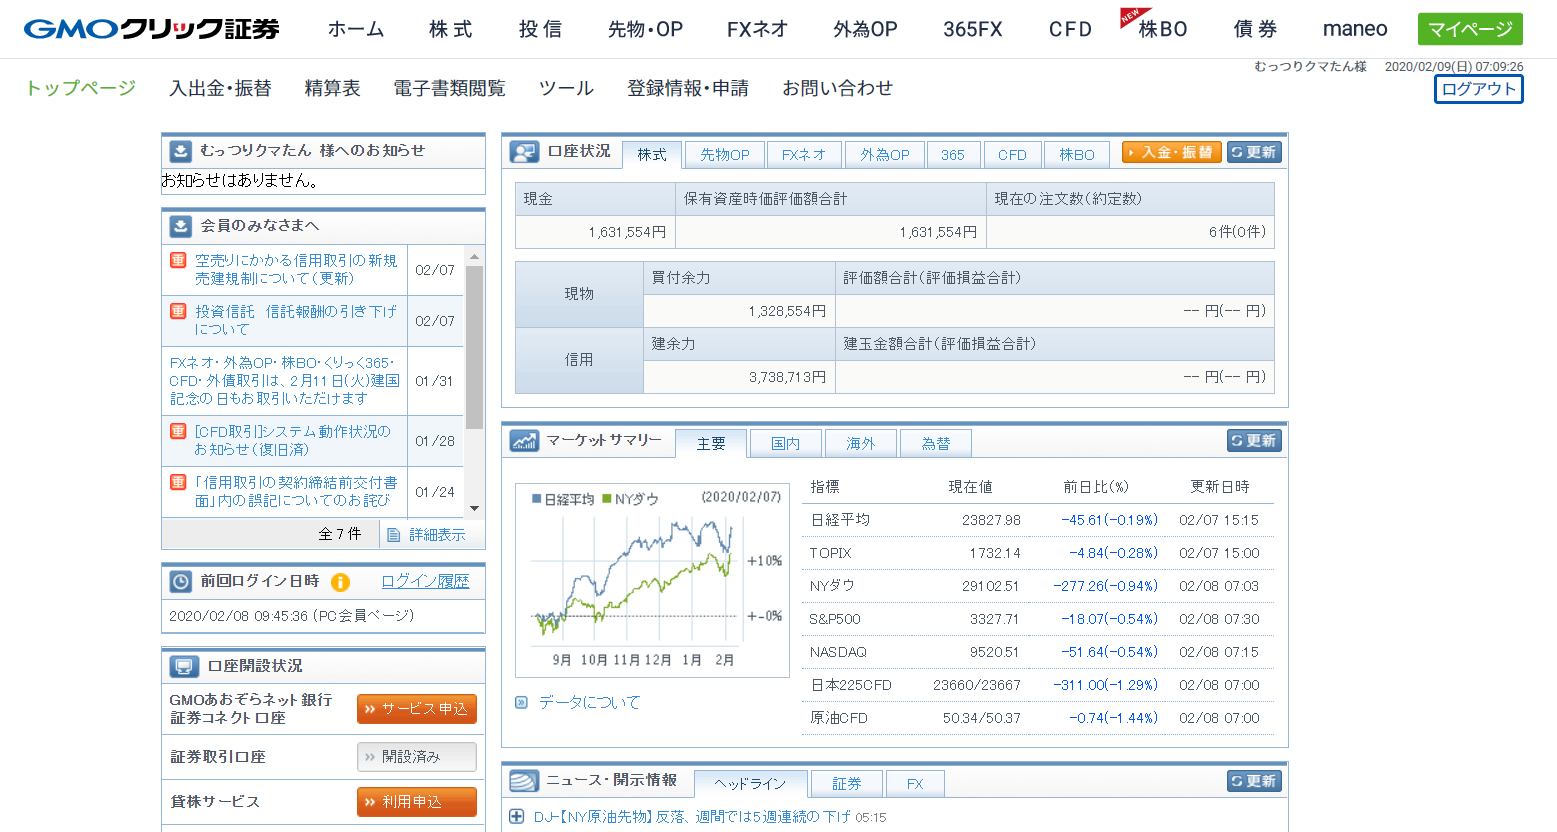Open the 外為OP top menu
The height and width of the screenshot is (832, 1557).
(865, 29)
